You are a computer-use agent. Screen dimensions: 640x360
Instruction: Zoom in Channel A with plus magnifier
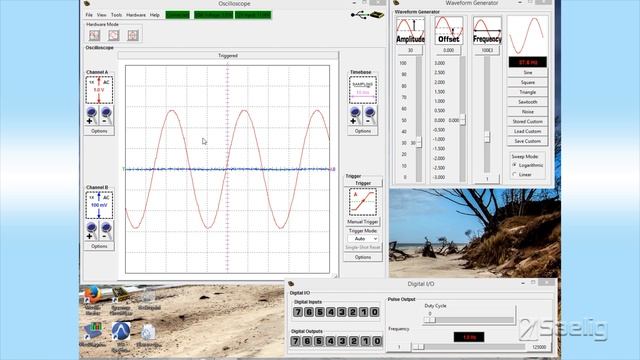[91, 116]
